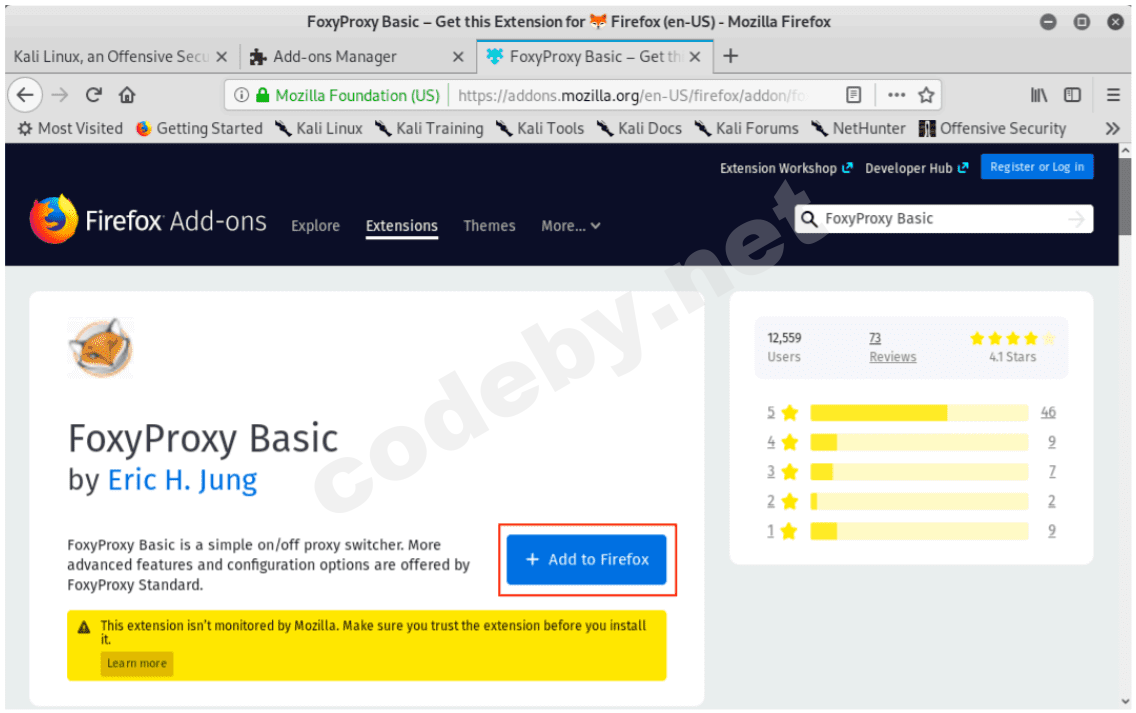The image size is (1136, 713).
Task: Close the Kali Linux tab
Action: tap(222, 57)
